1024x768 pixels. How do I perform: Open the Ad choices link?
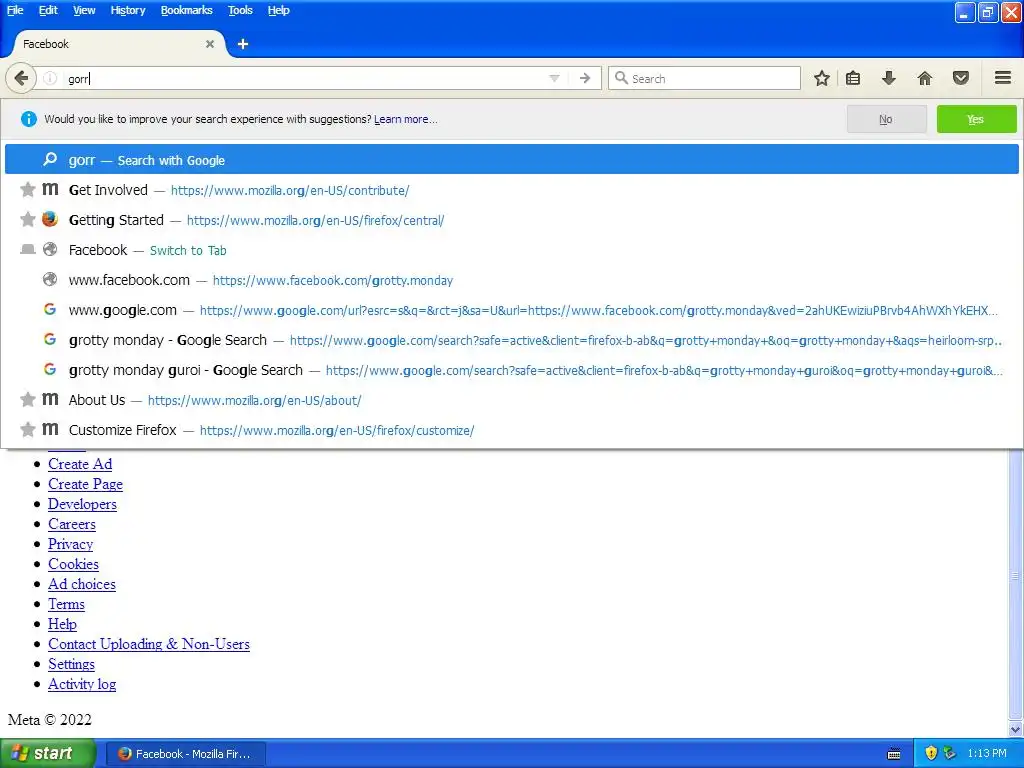[x=82, y=584]
